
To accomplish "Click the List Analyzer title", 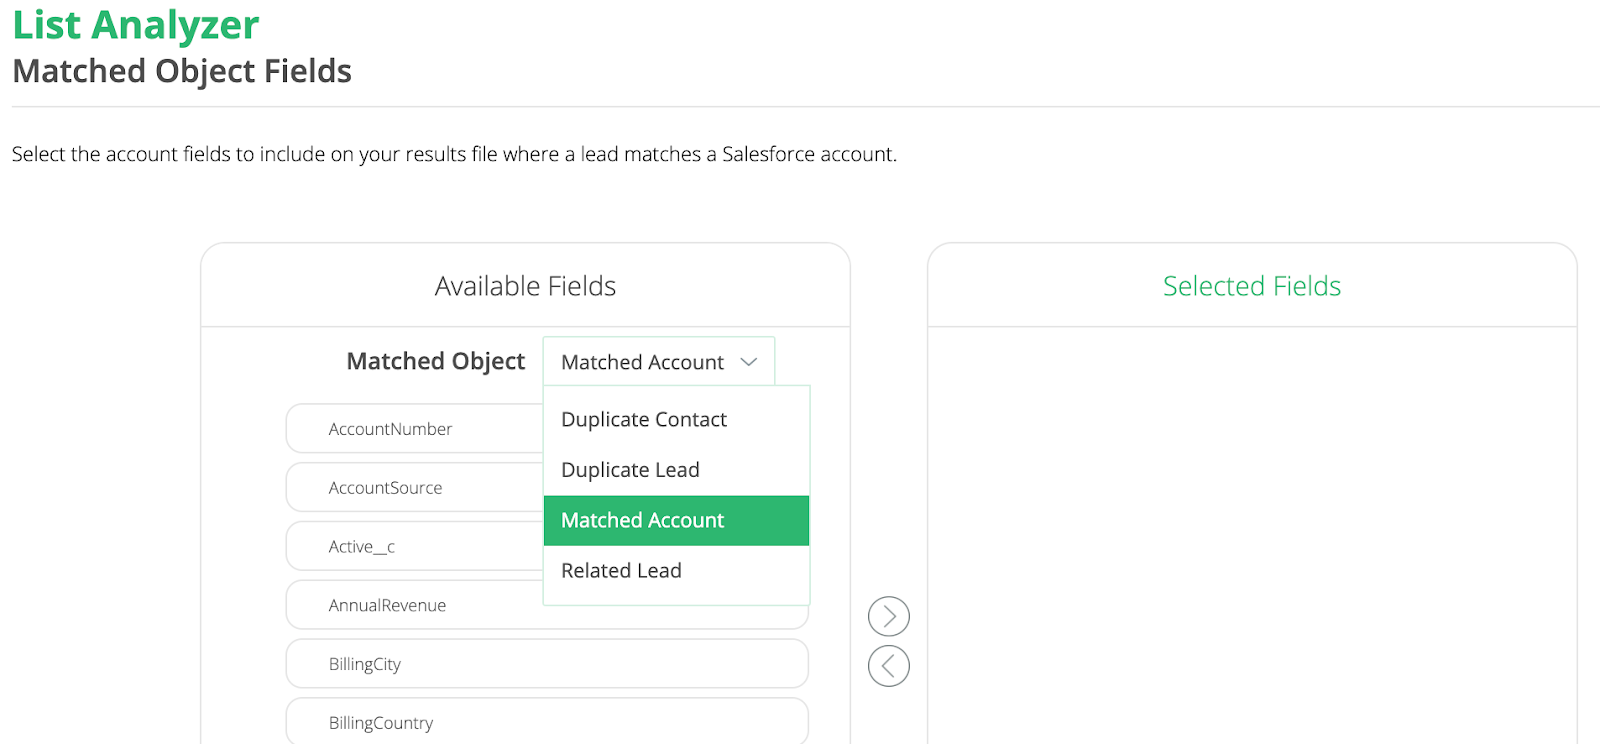I will (x=136, y=25).
